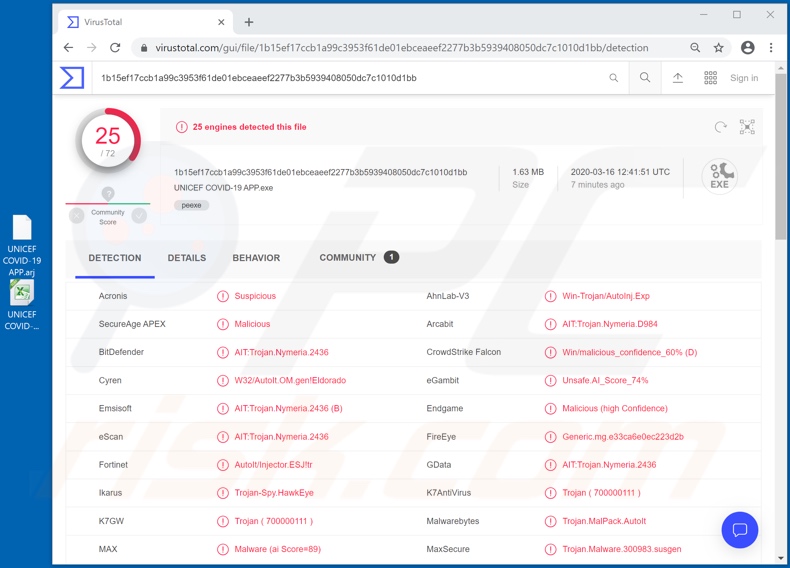The width and height of the screenshot is (790, 568).
Task: Reload the page in Chrome
Action: tap(115, 48)
